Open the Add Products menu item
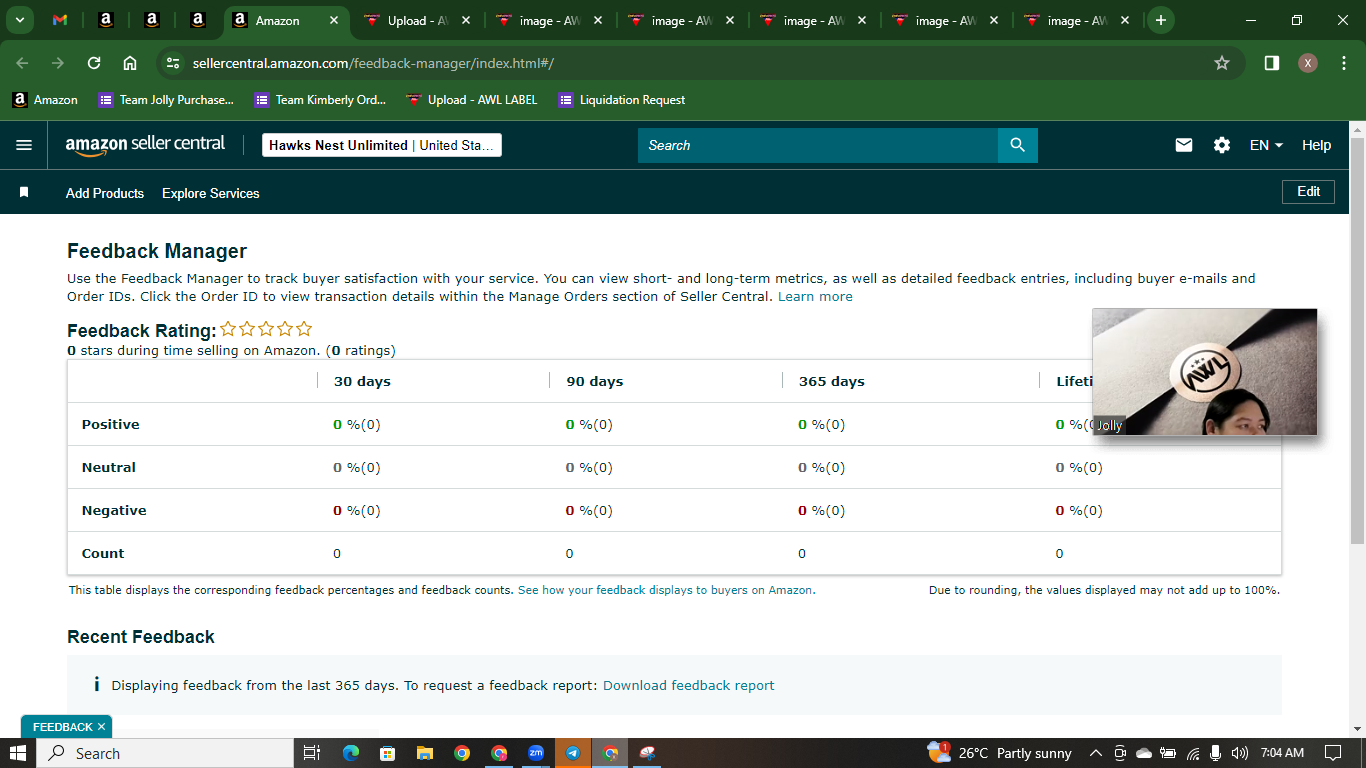Screen dimensions: 1366x768 105,193
